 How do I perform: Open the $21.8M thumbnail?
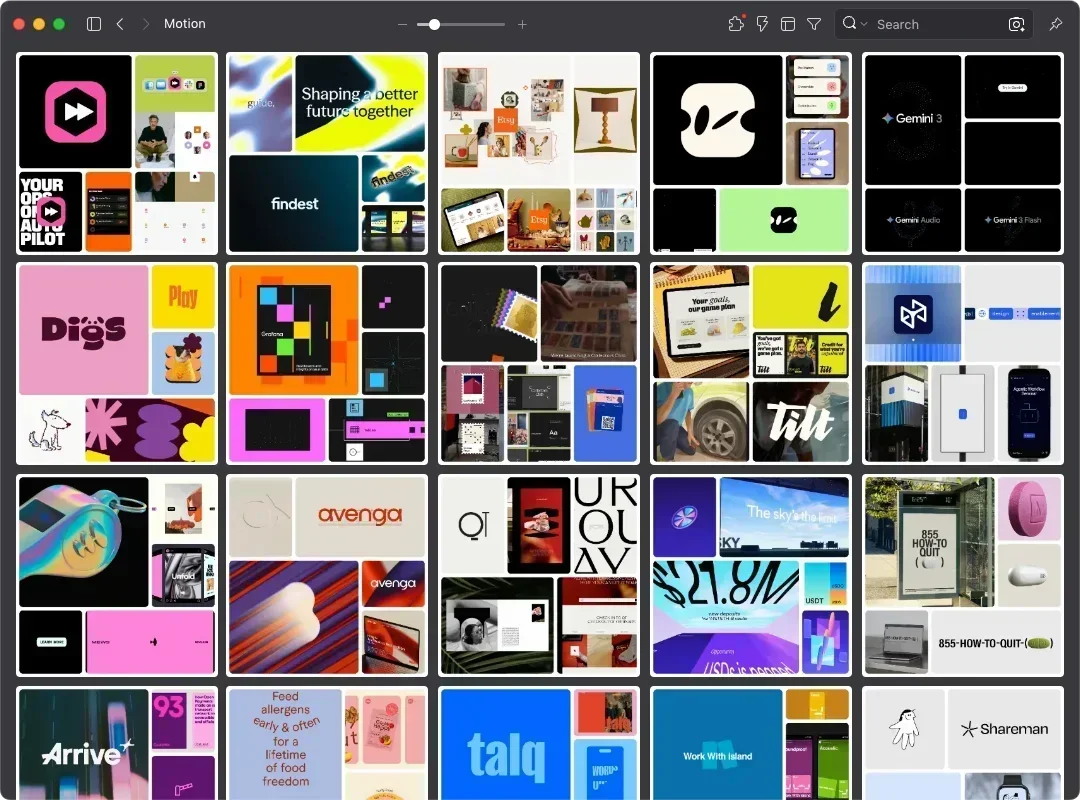pos(751,575)
